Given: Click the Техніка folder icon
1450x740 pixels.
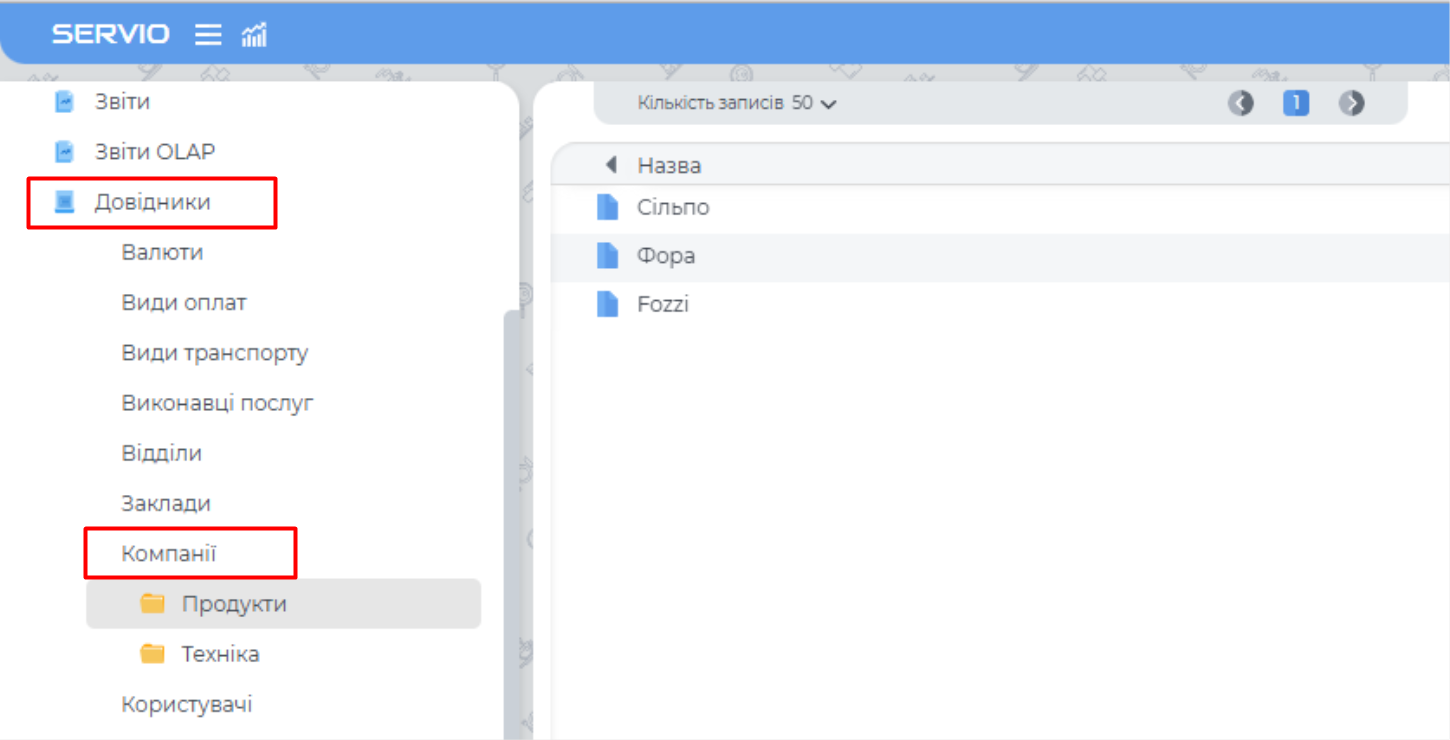Looking at the screenshot, I should (x=152, y=654).
